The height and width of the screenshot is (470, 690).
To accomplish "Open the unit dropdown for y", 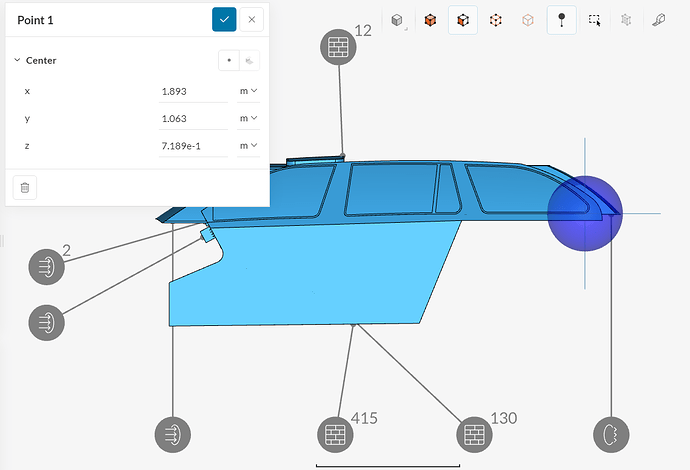I will 249,119.
